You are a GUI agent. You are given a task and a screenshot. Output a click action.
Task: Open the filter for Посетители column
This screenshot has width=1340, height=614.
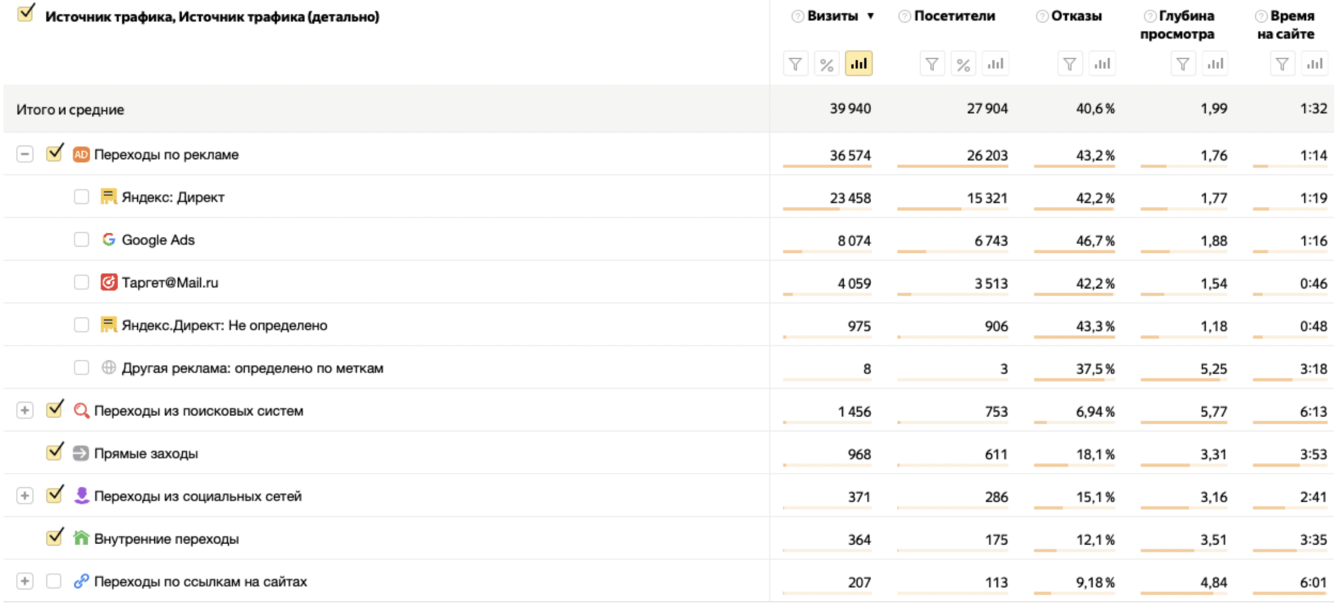click(932, 64)
